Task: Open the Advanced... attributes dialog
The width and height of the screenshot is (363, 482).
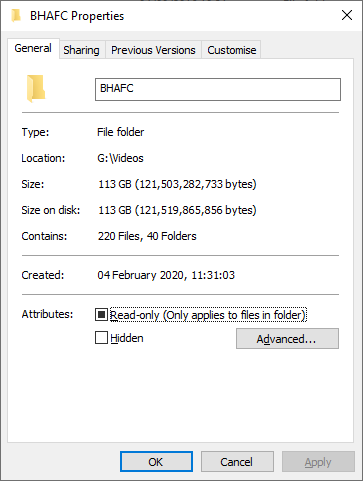Action: [287, 339]
